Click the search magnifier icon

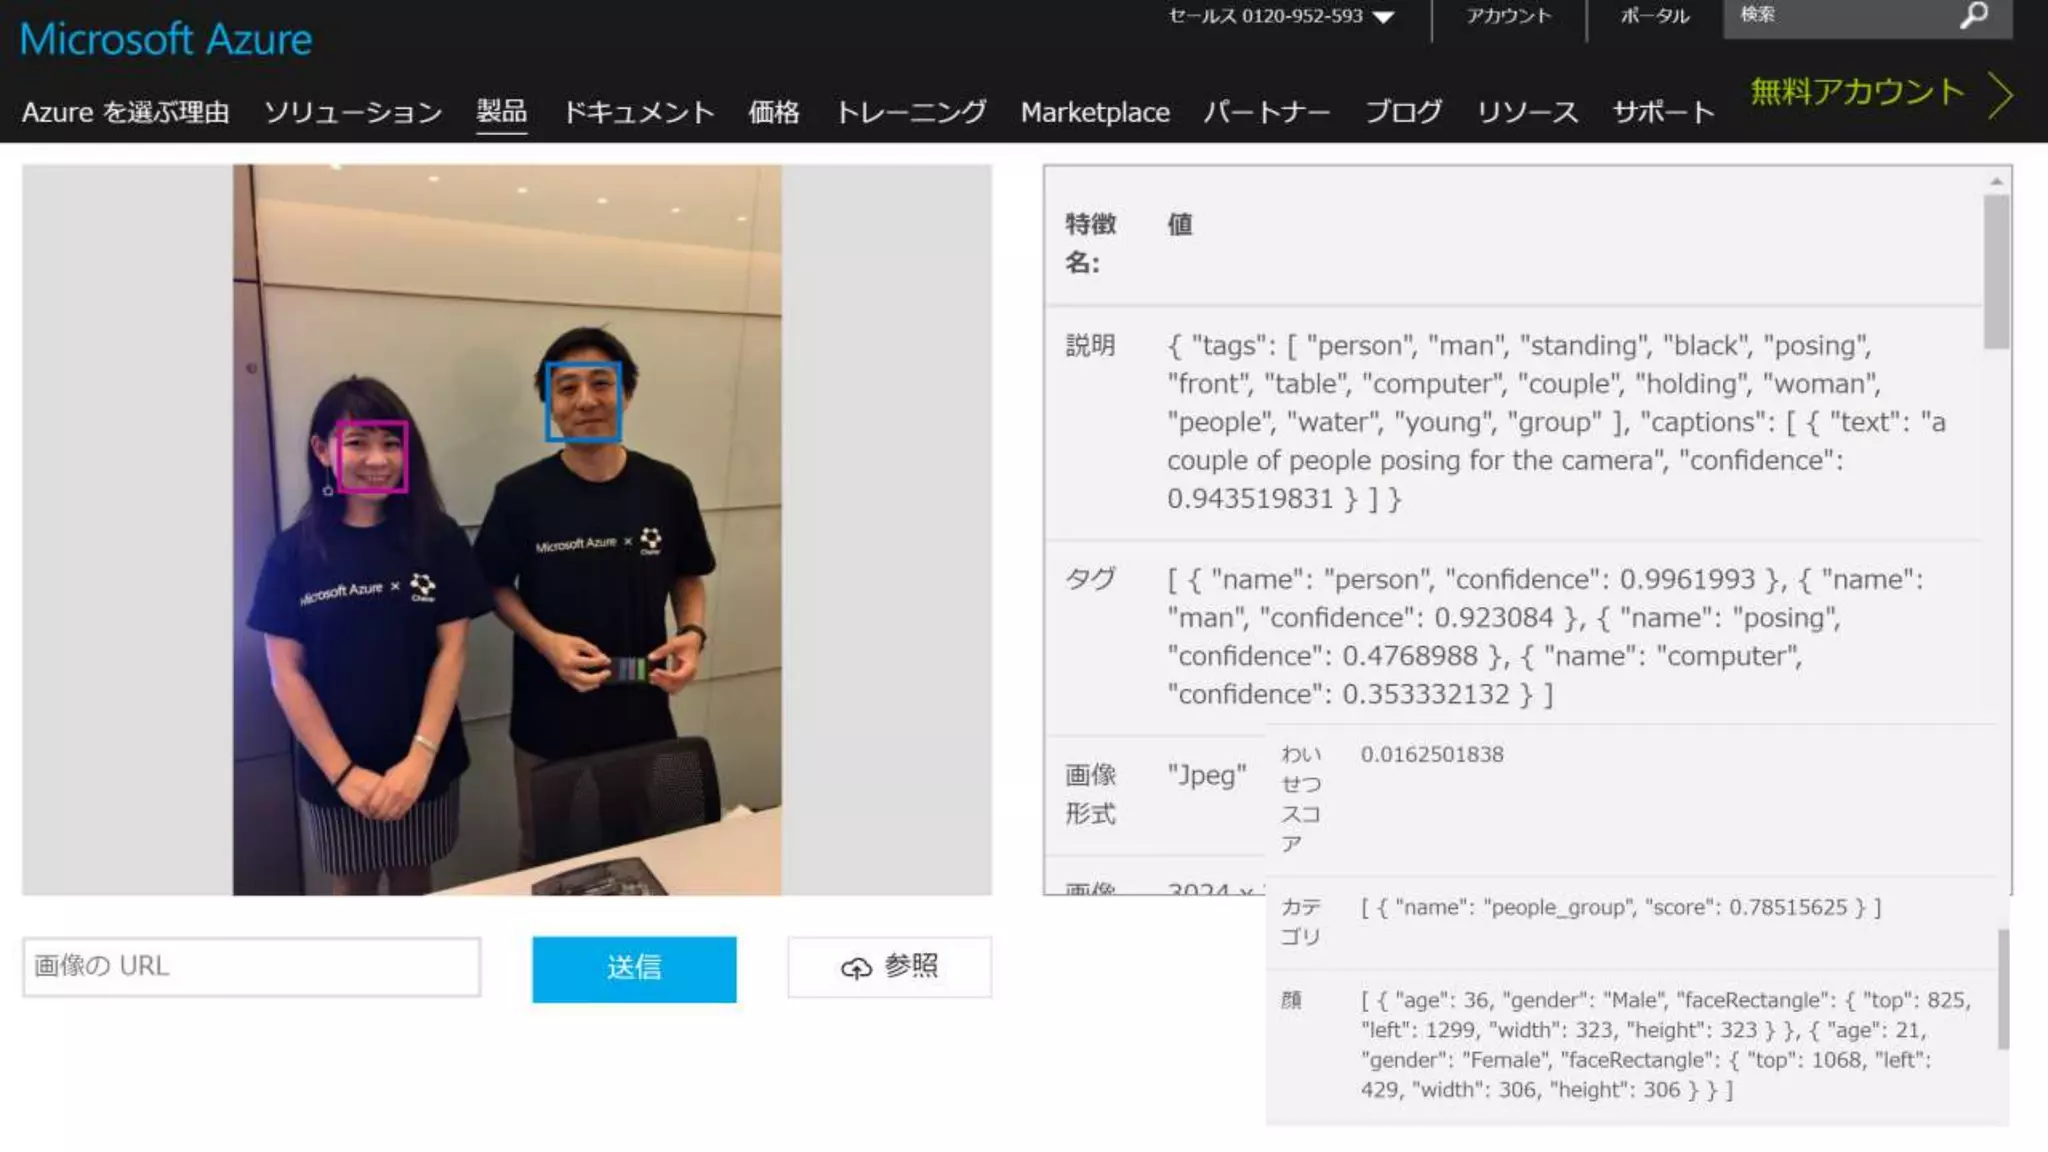1973,15
